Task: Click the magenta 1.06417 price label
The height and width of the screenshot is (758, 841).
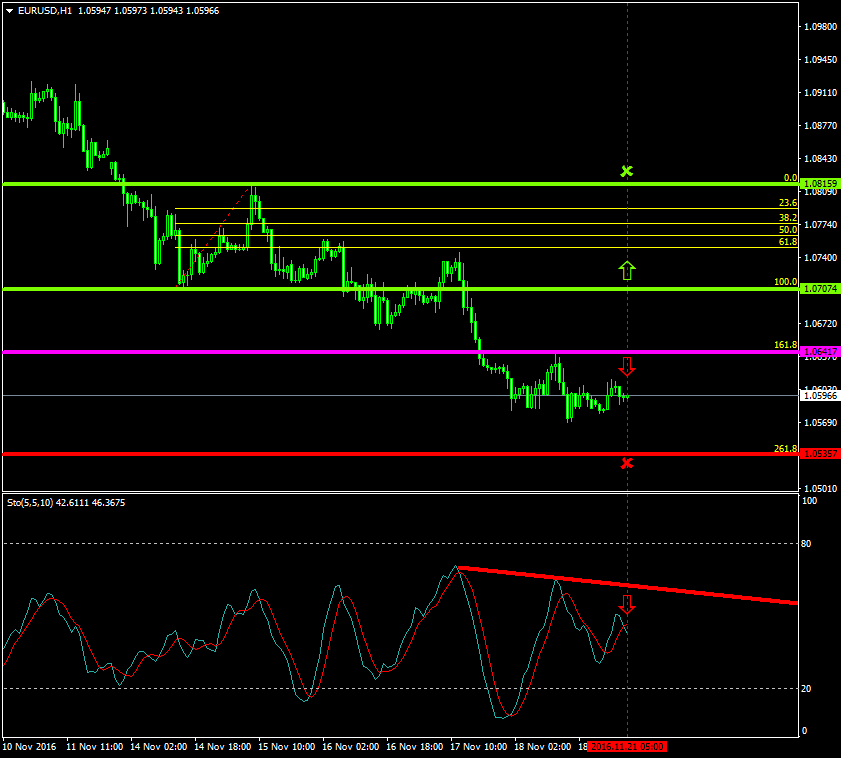Action: 820,352
